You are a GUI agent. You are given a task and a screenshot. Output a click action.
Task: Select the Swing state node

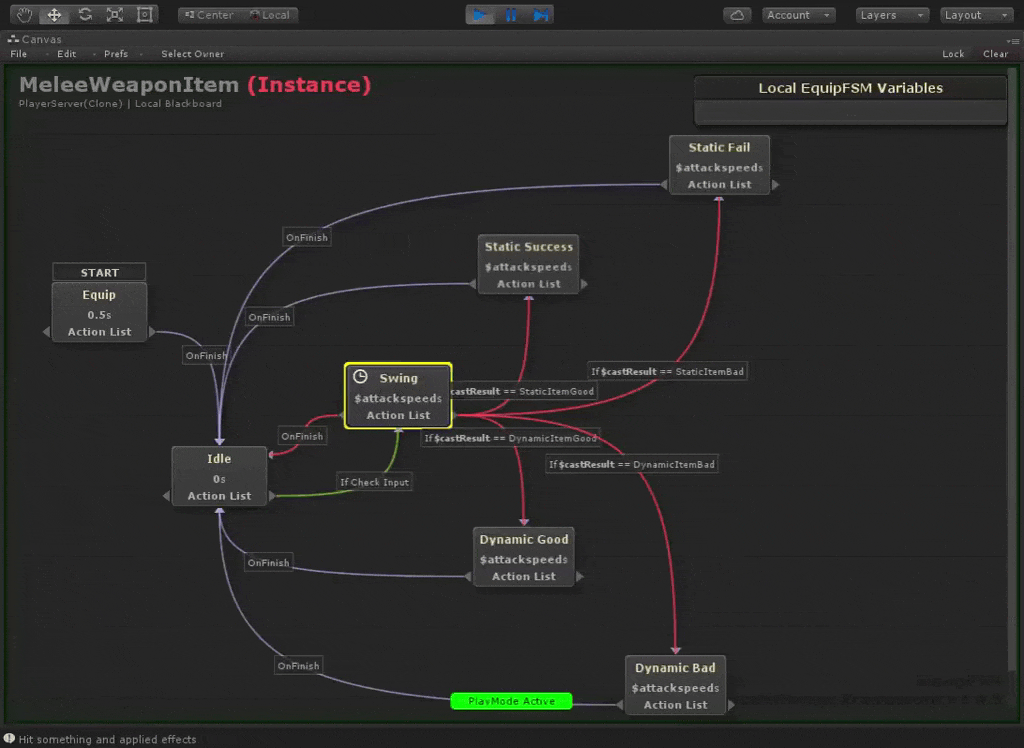pos(398,396)
